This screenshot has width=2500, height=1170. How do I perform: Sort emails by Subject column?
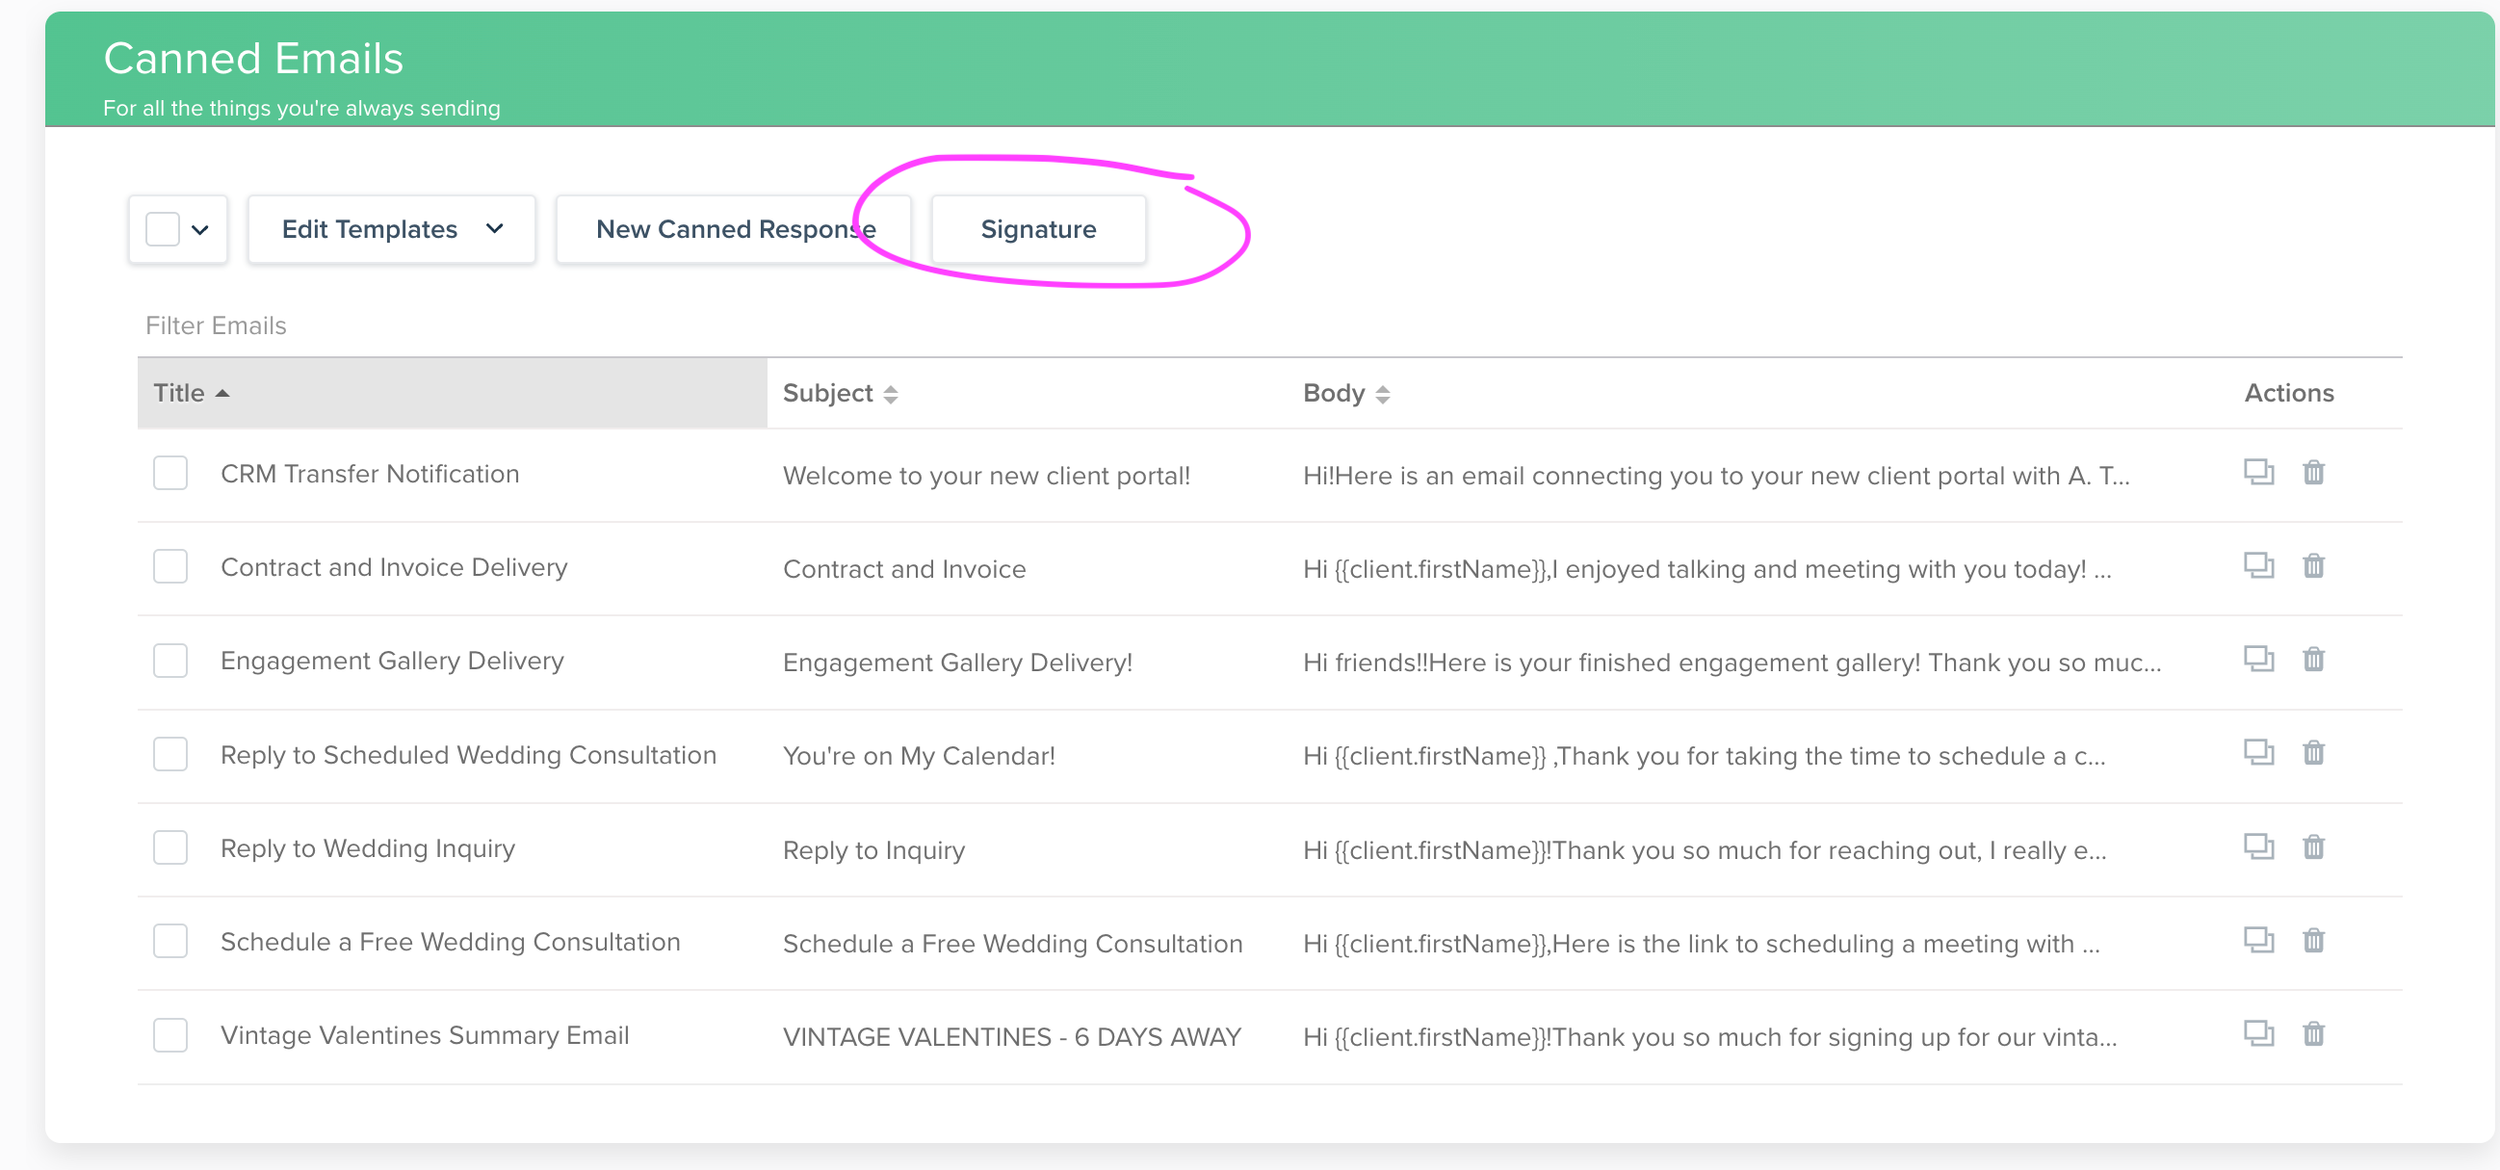840,393
